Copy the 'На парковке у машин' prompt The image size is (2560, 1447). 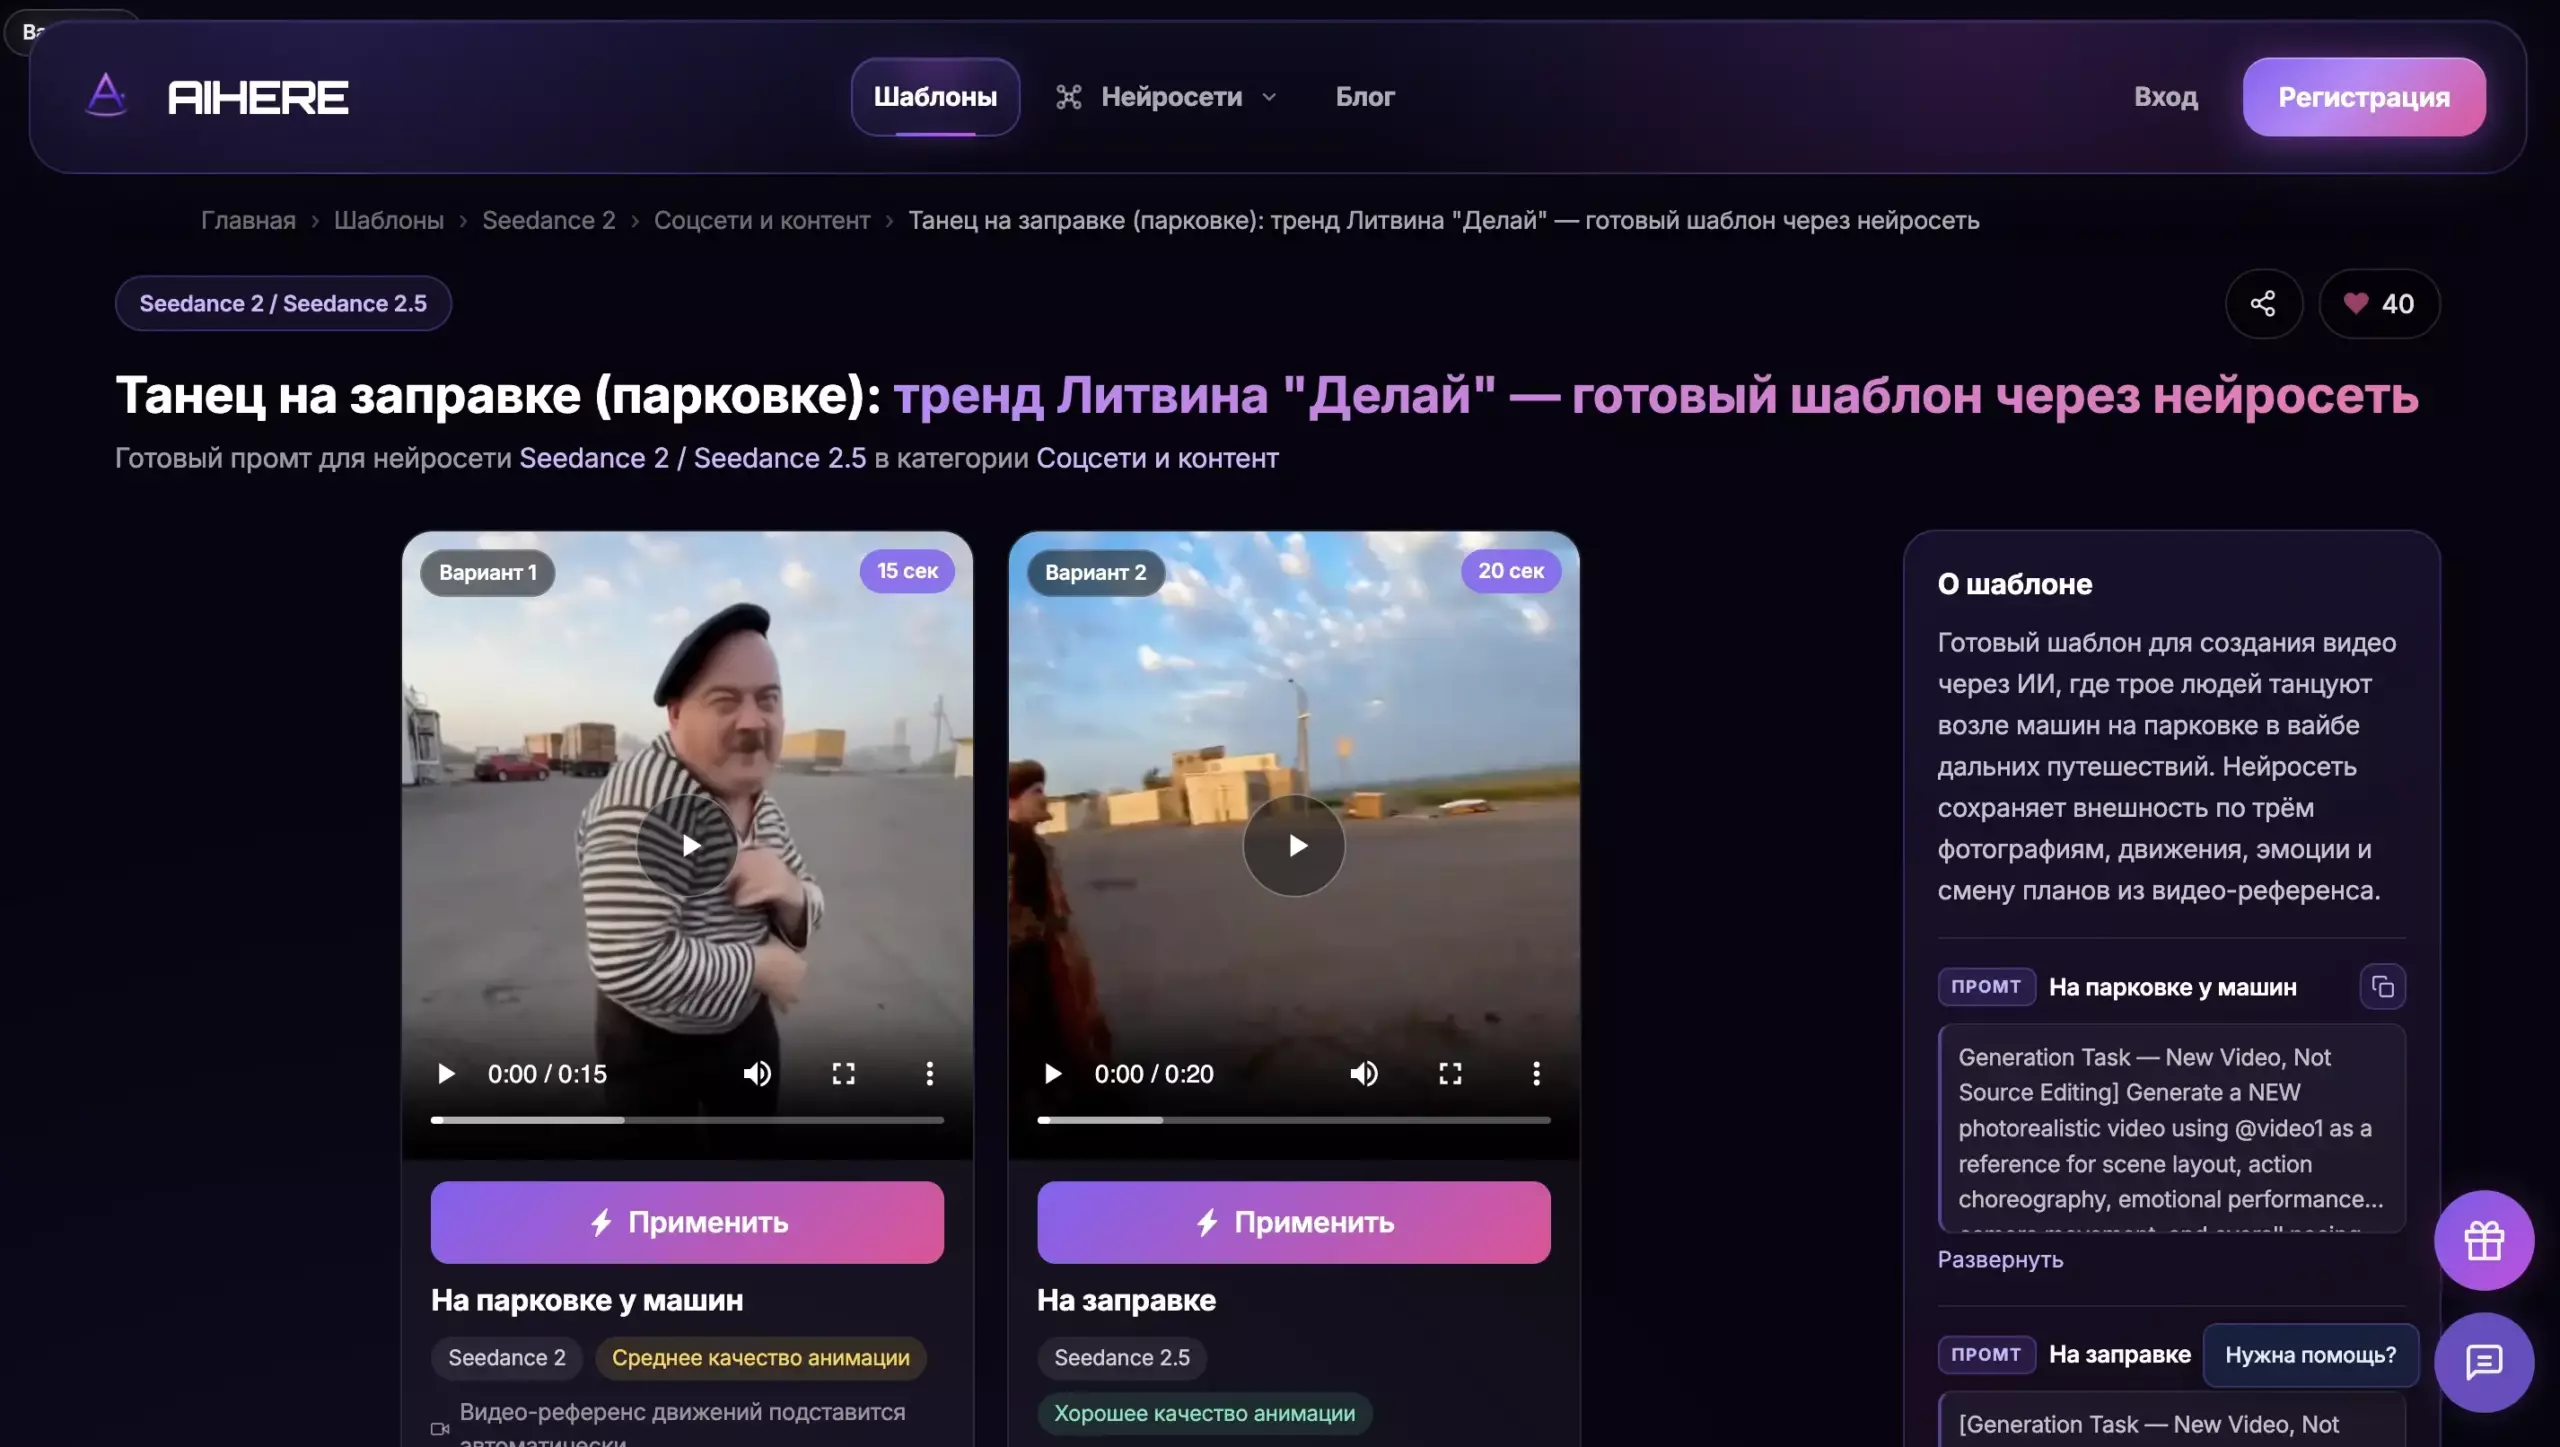2382,987
